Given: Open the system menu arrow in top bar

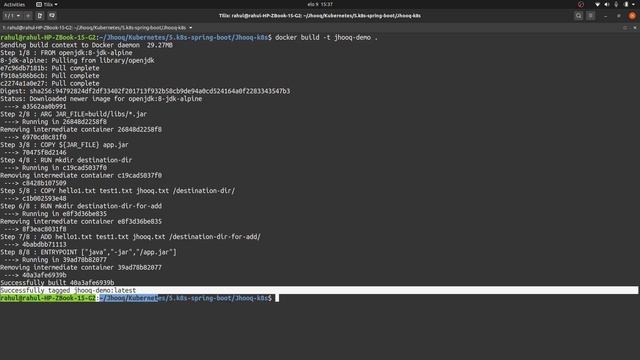Looking at the screenshot, I should 634,4.
